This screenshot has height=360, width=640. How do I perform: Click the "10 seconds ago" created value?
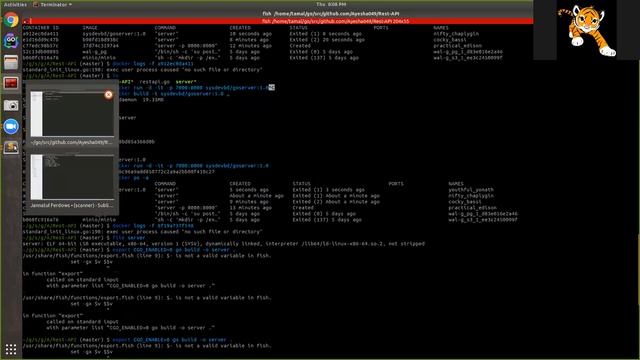tap(251, 34)
